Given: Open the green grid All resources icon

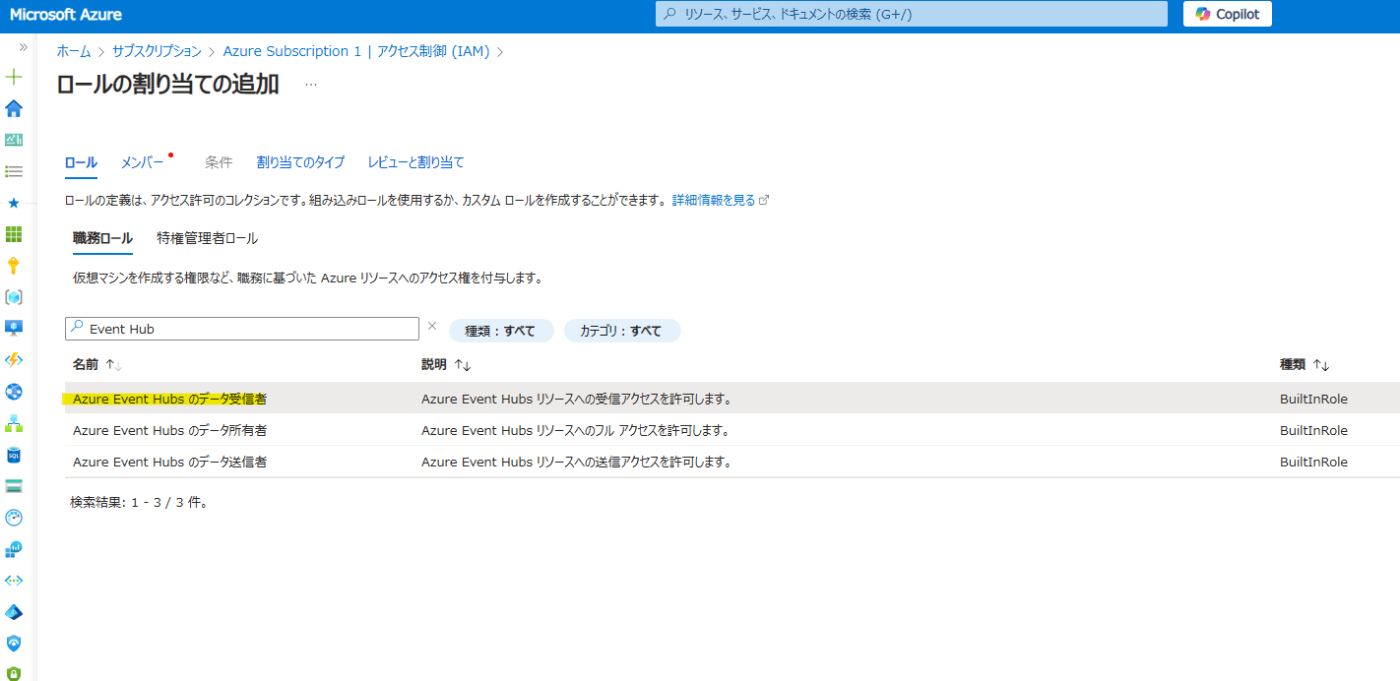Looking at the screenshot, I should point(14,234).
